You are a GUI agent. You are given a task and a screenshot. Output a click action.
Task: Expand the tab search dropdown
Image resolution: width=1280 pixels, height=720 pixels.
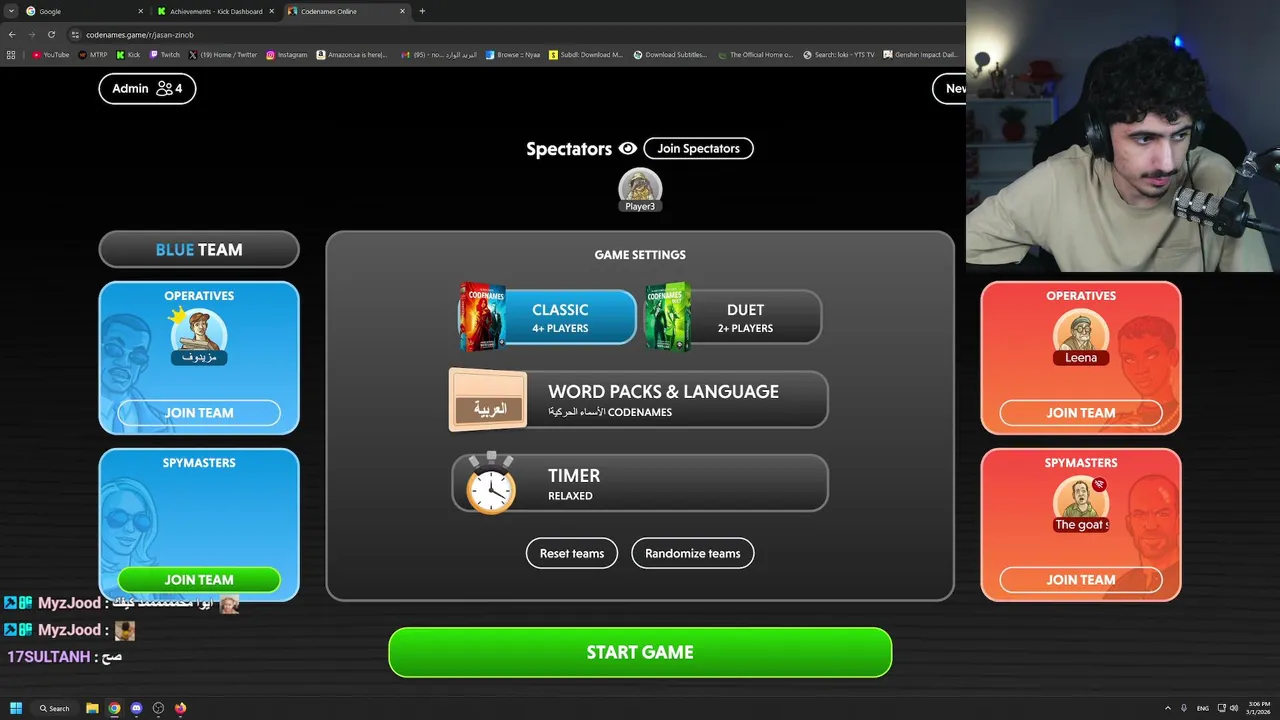click(10, 11)
